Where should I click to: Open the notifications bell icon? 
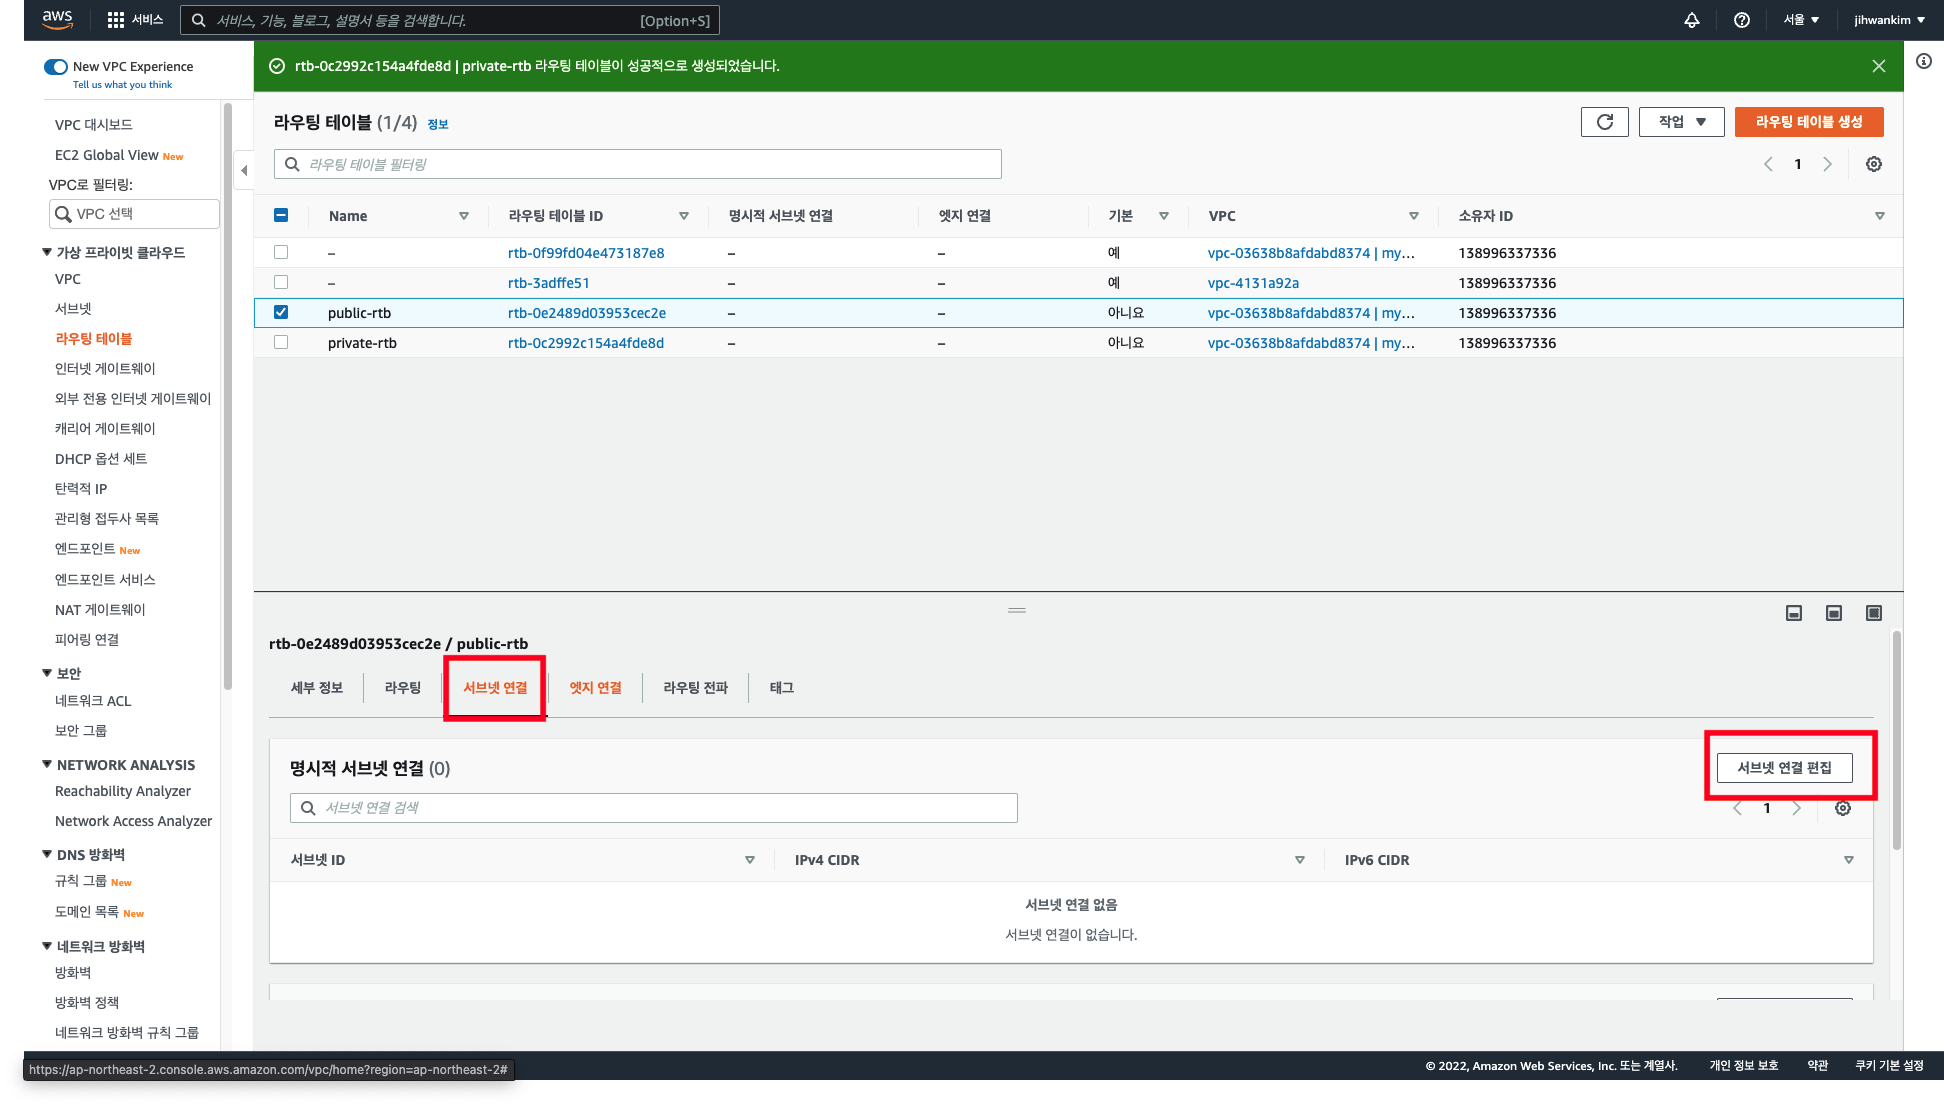[x=1691, y=20]
